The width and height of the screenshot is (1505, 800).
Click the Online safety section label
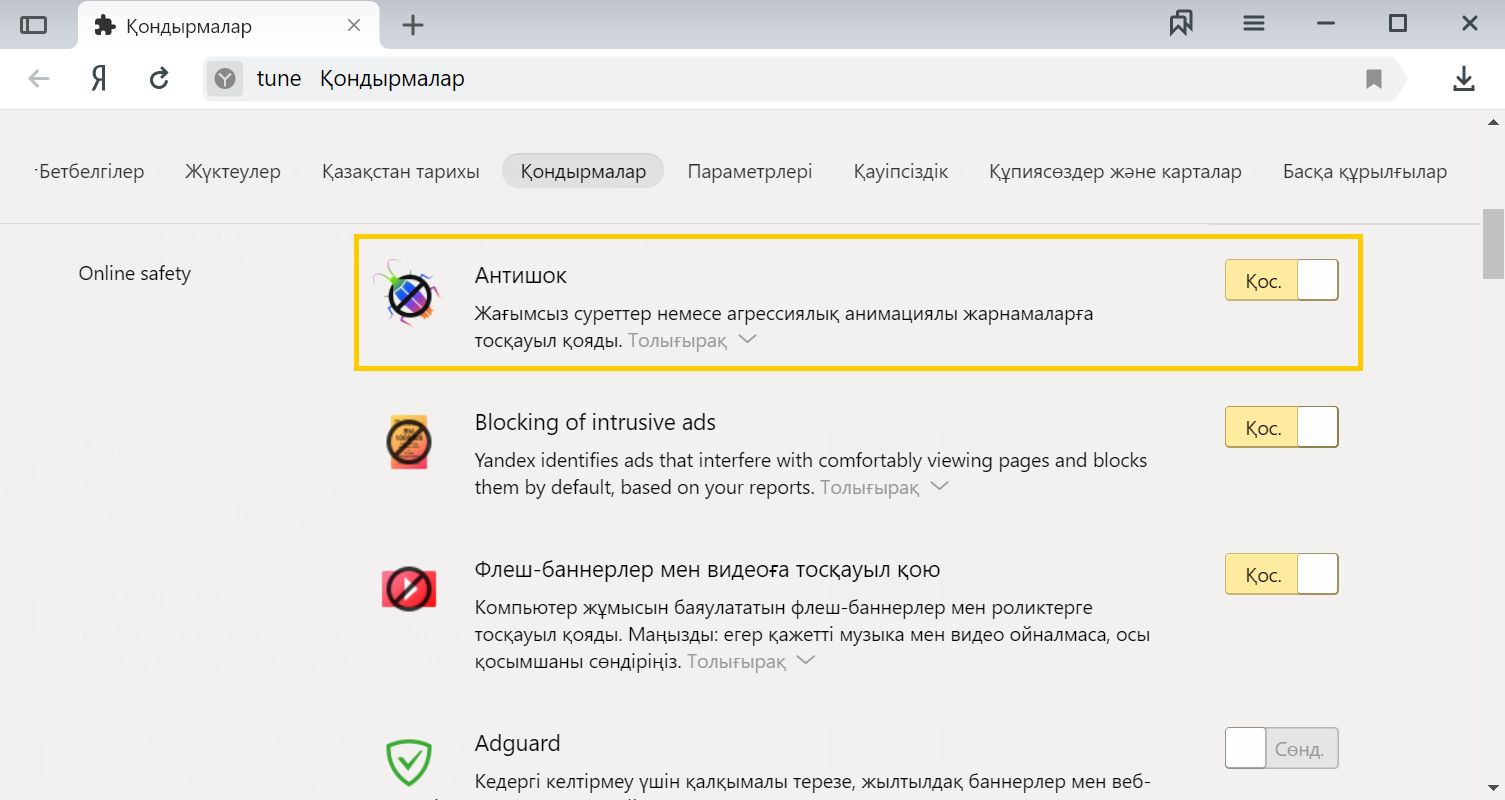[x=135, y=273]
